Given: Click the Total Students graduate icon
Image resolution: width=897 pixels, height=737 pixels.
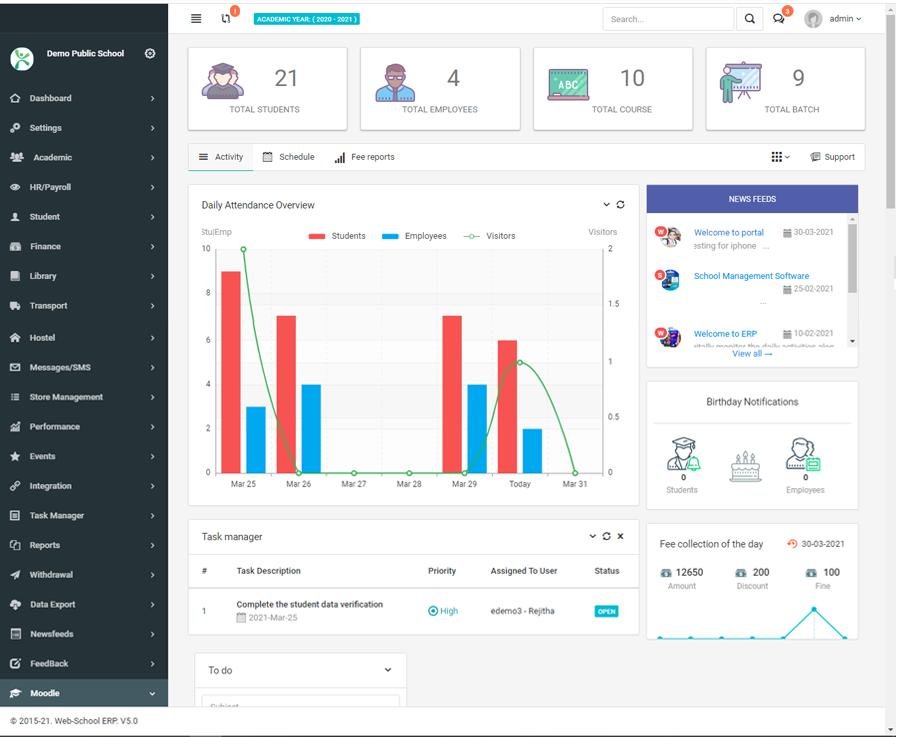Looking at the screenshot, I should click(x=222, y=82).
